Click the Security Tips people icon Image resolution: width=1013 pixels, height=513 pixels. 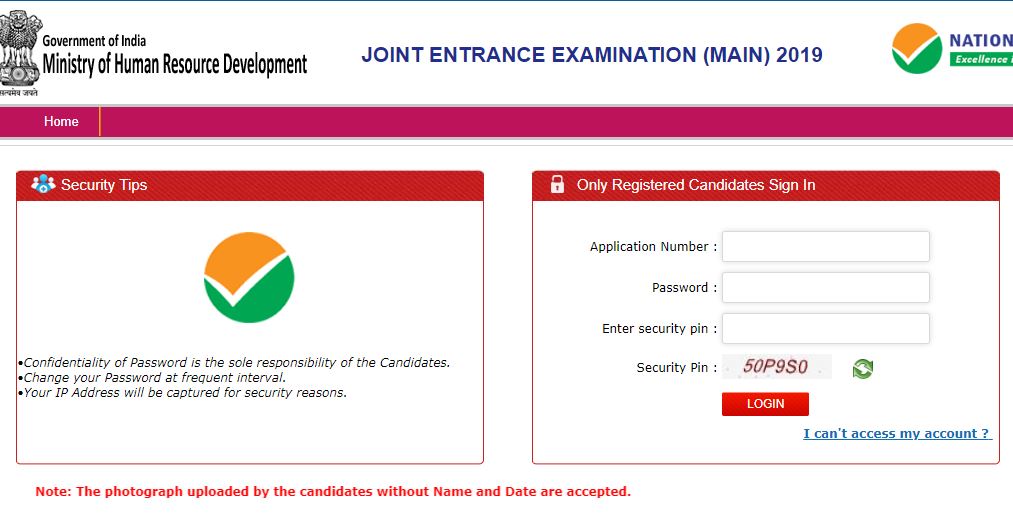coord(43,184)
